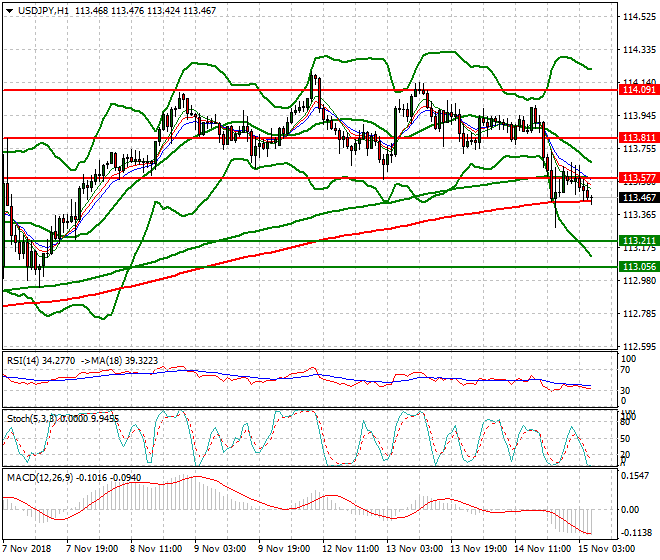Select the USDJPY,H1 chart title text
660x560 pixels.
pos(43,11)
